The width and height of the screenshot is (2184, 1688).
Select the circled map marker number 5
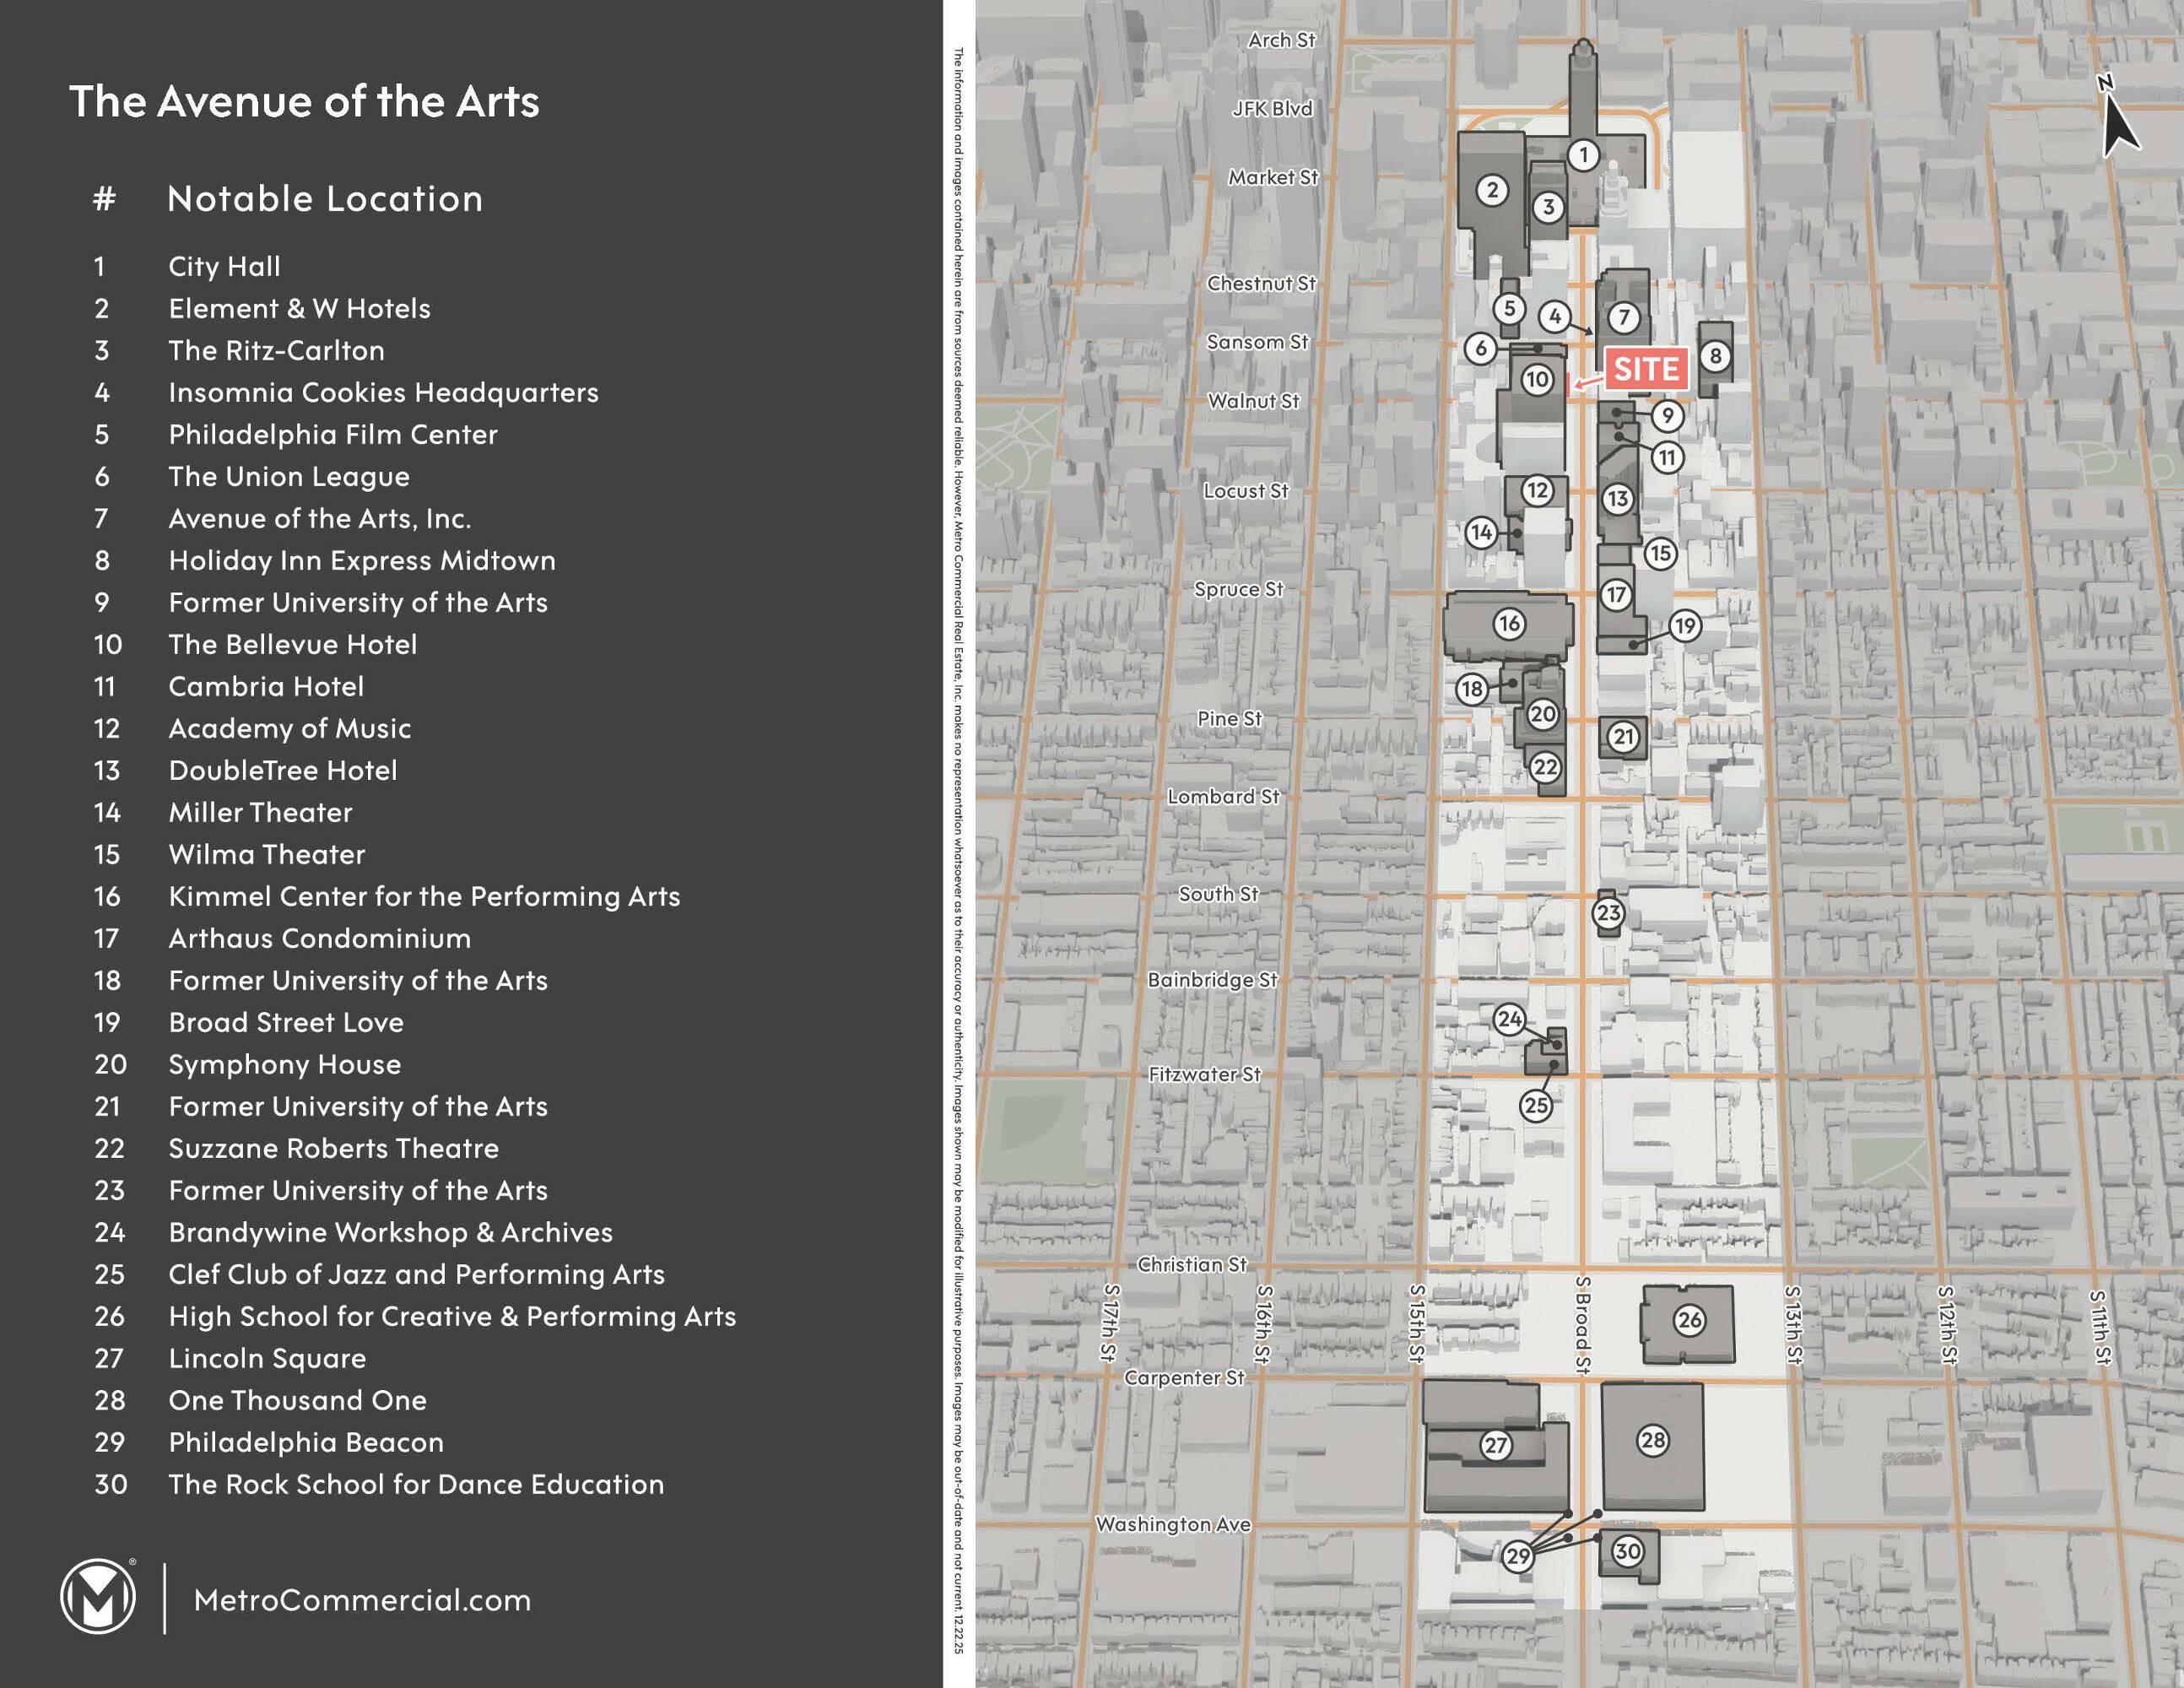tap(1509, 308)
